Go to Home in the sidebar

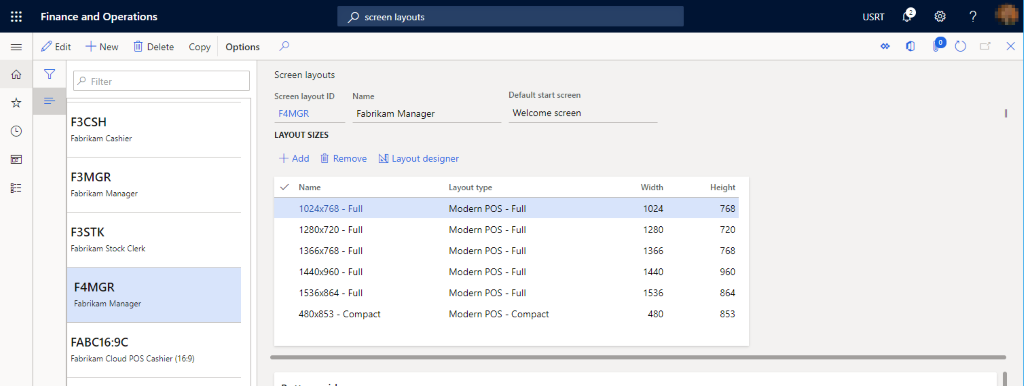(x=16, y=74)
